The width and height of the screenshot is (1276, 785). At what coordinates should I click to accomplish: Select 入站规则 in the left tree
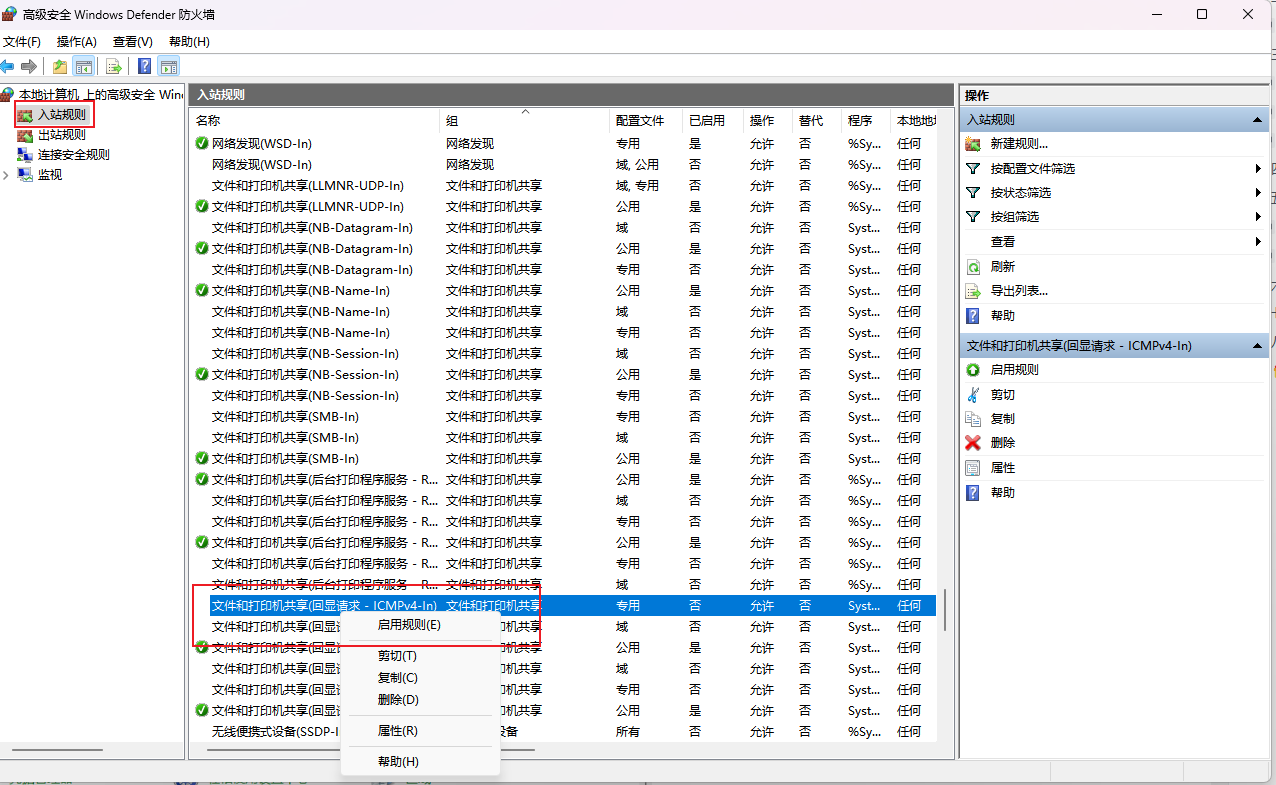[x=62, y=115]
